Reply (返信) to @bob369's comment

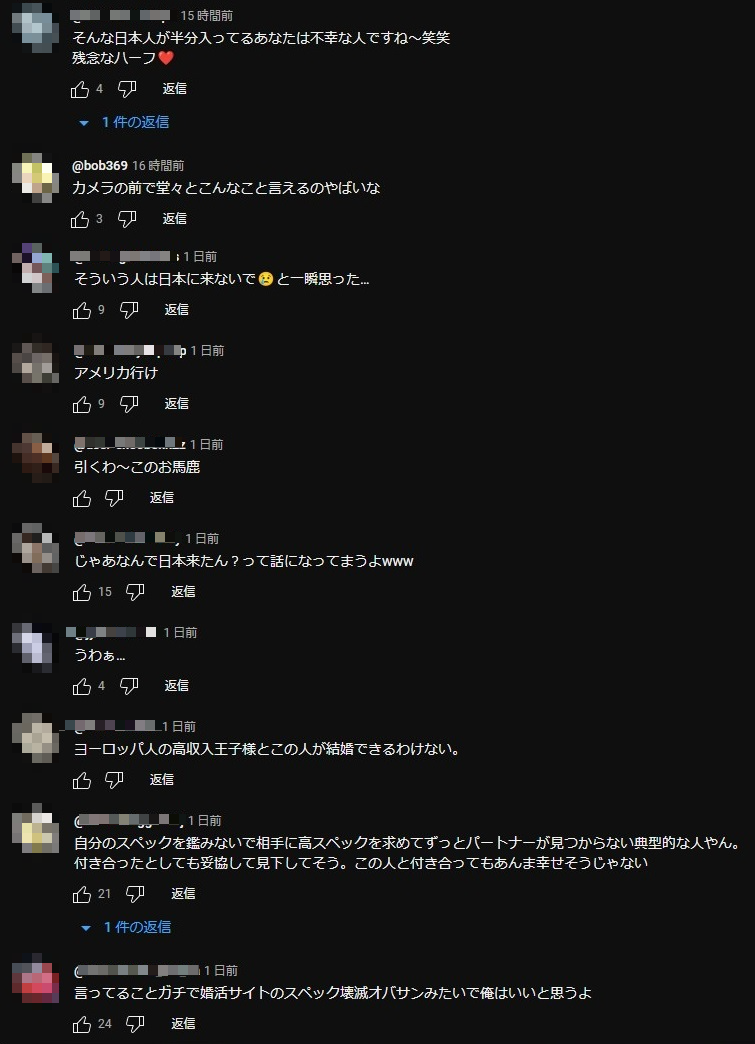tap(174, 218)
